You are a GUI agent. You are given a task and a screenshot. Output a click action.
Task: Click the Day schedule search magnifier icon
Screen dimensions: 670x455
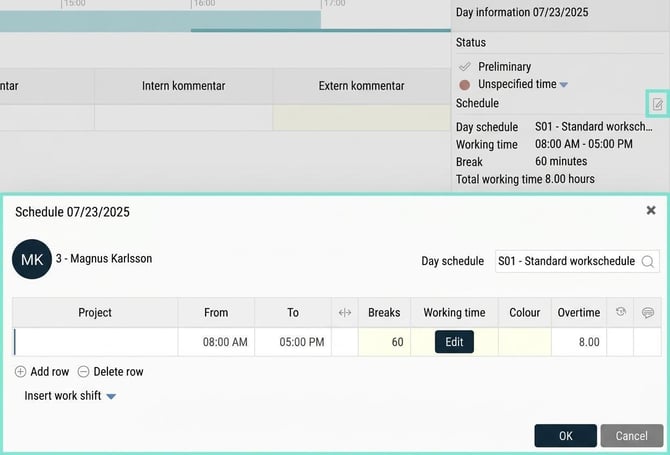click(x=647, y=261)
